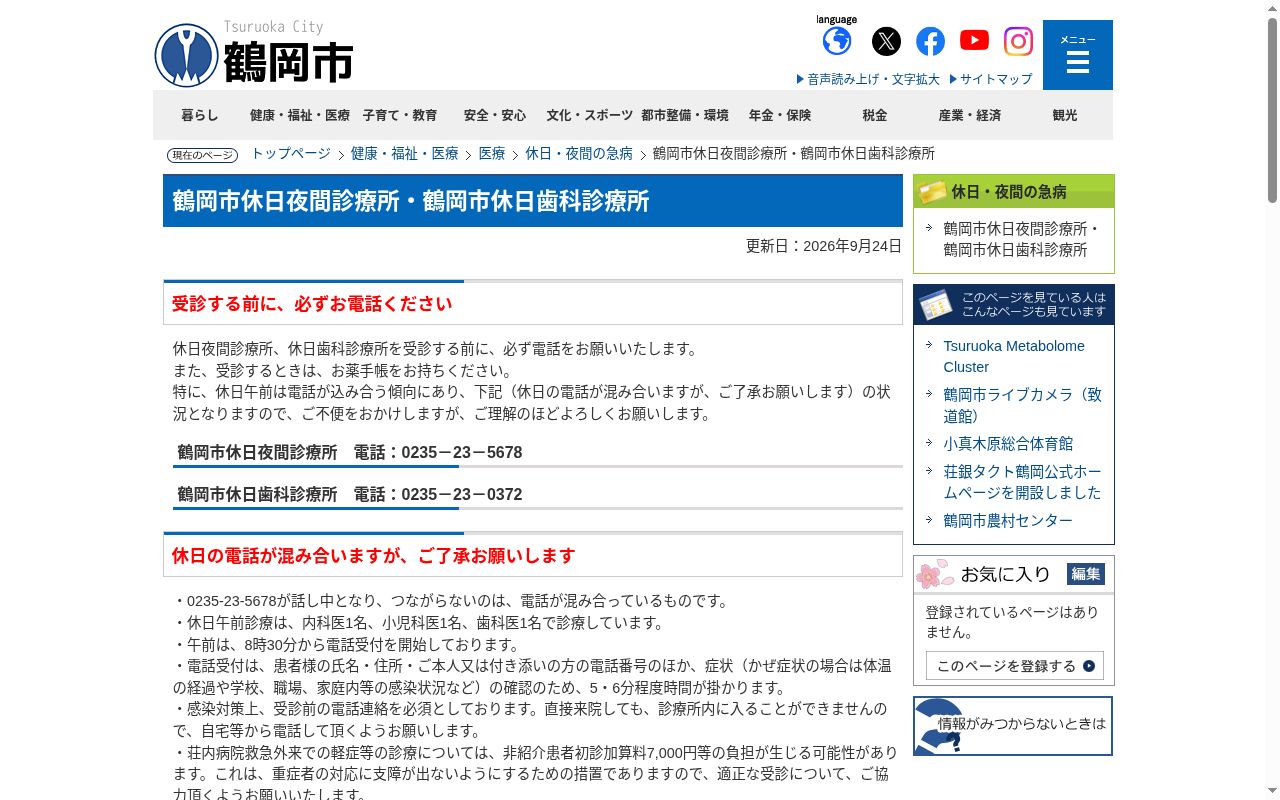Open 鶴岡市ライブカメラ（致道館） link
The height and width of the screenshot is (800, 1280).
tap(1023, 405)
